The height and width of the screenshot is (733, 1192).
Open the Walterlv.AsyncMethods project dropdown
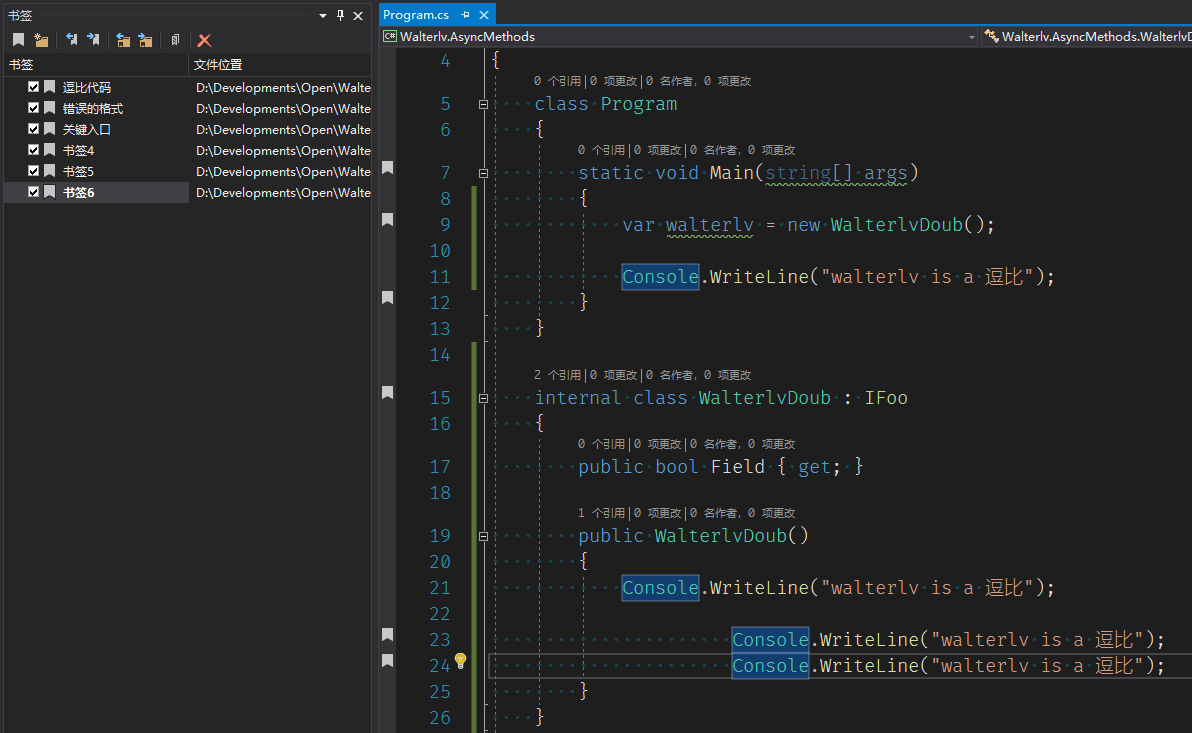click(971, 37)
